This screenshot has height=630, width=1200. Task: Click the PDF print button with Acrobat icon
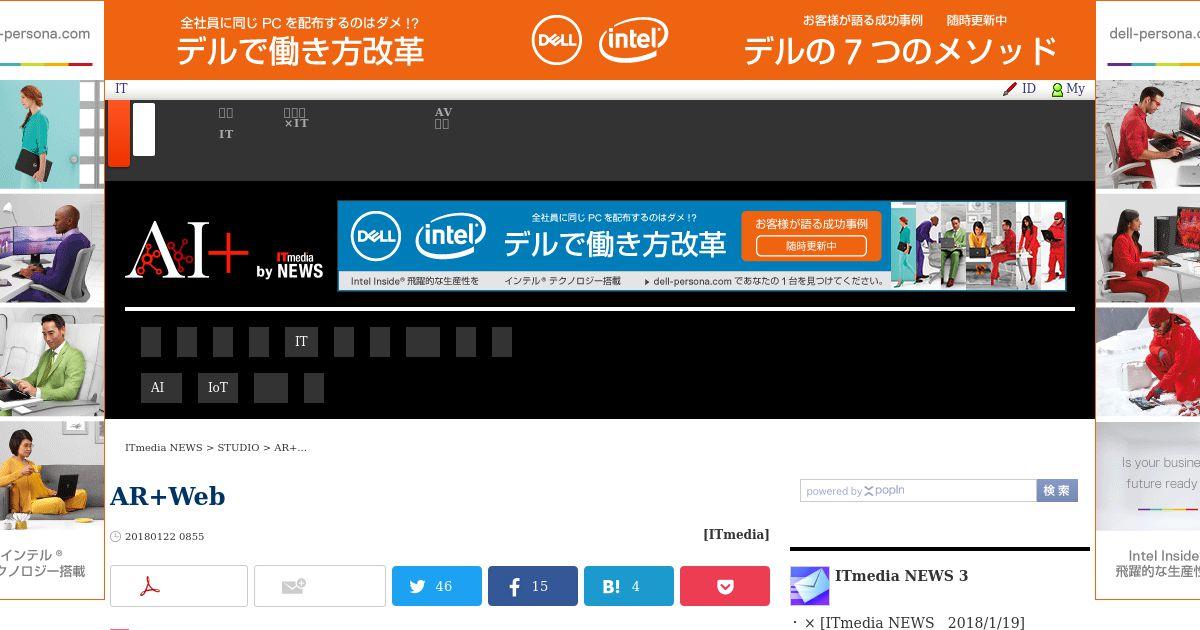(178, 586)
